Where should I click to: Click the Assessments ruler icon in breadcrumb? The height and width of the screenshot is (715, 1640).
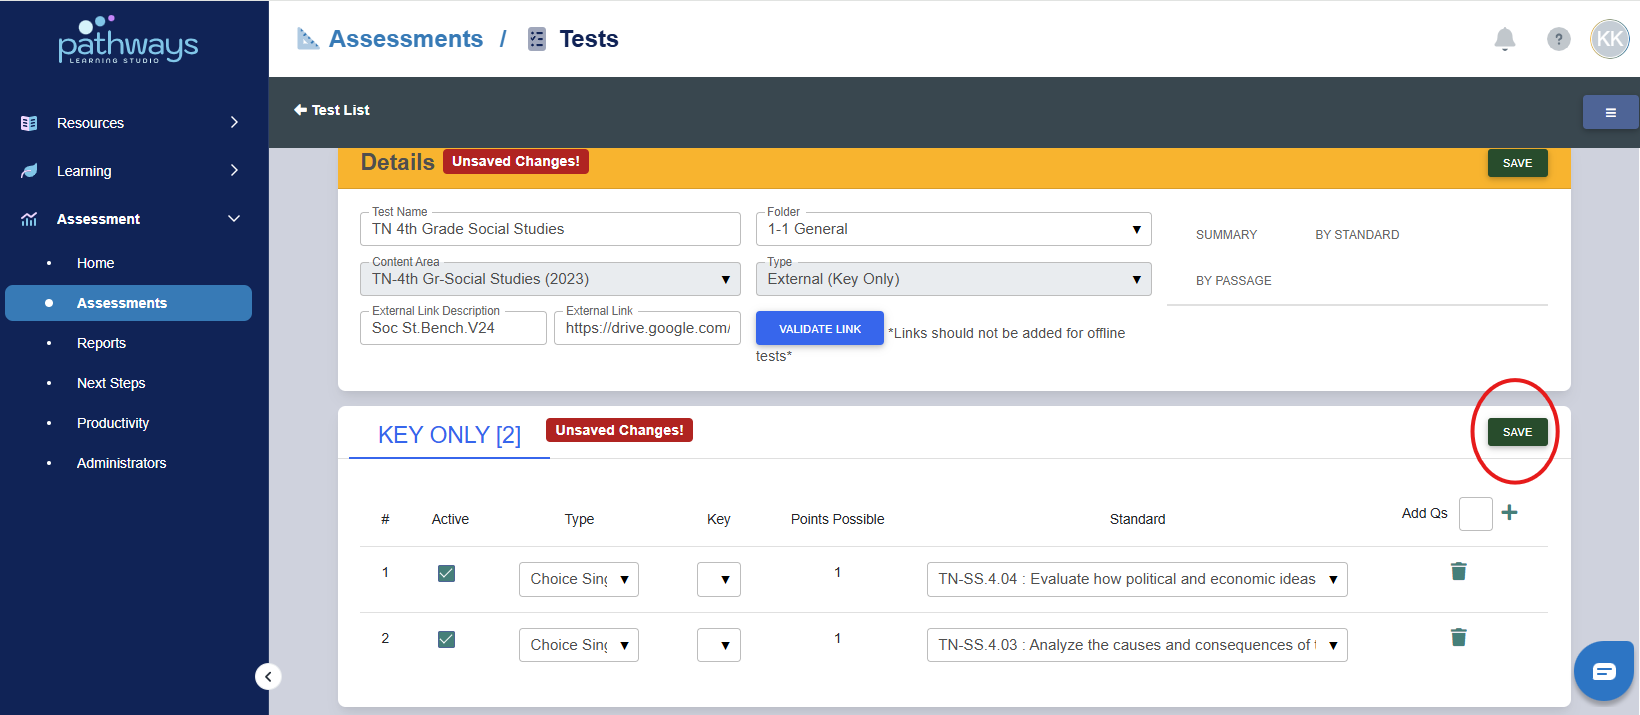308,39
